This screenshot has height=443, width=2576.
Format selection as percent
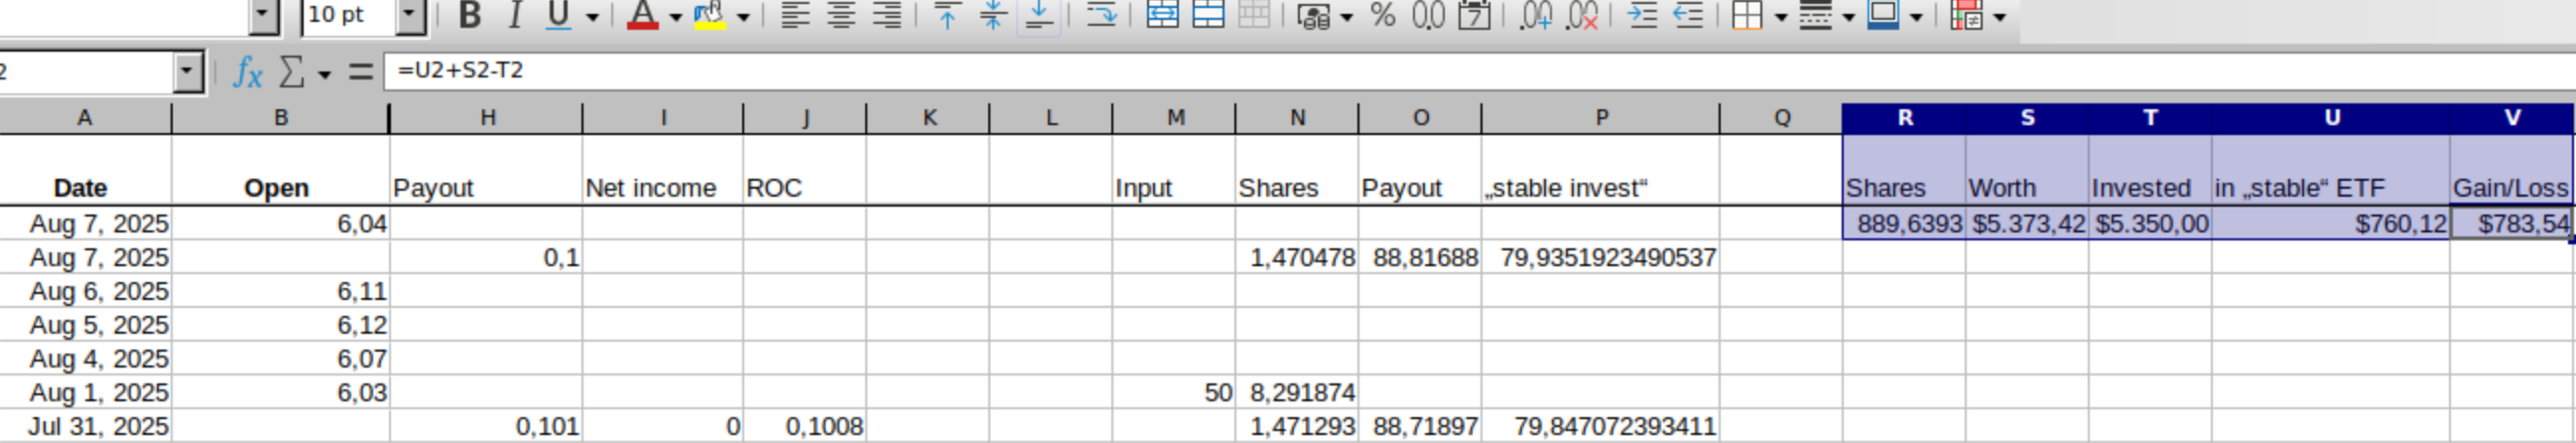click(x=1383, y=15)
